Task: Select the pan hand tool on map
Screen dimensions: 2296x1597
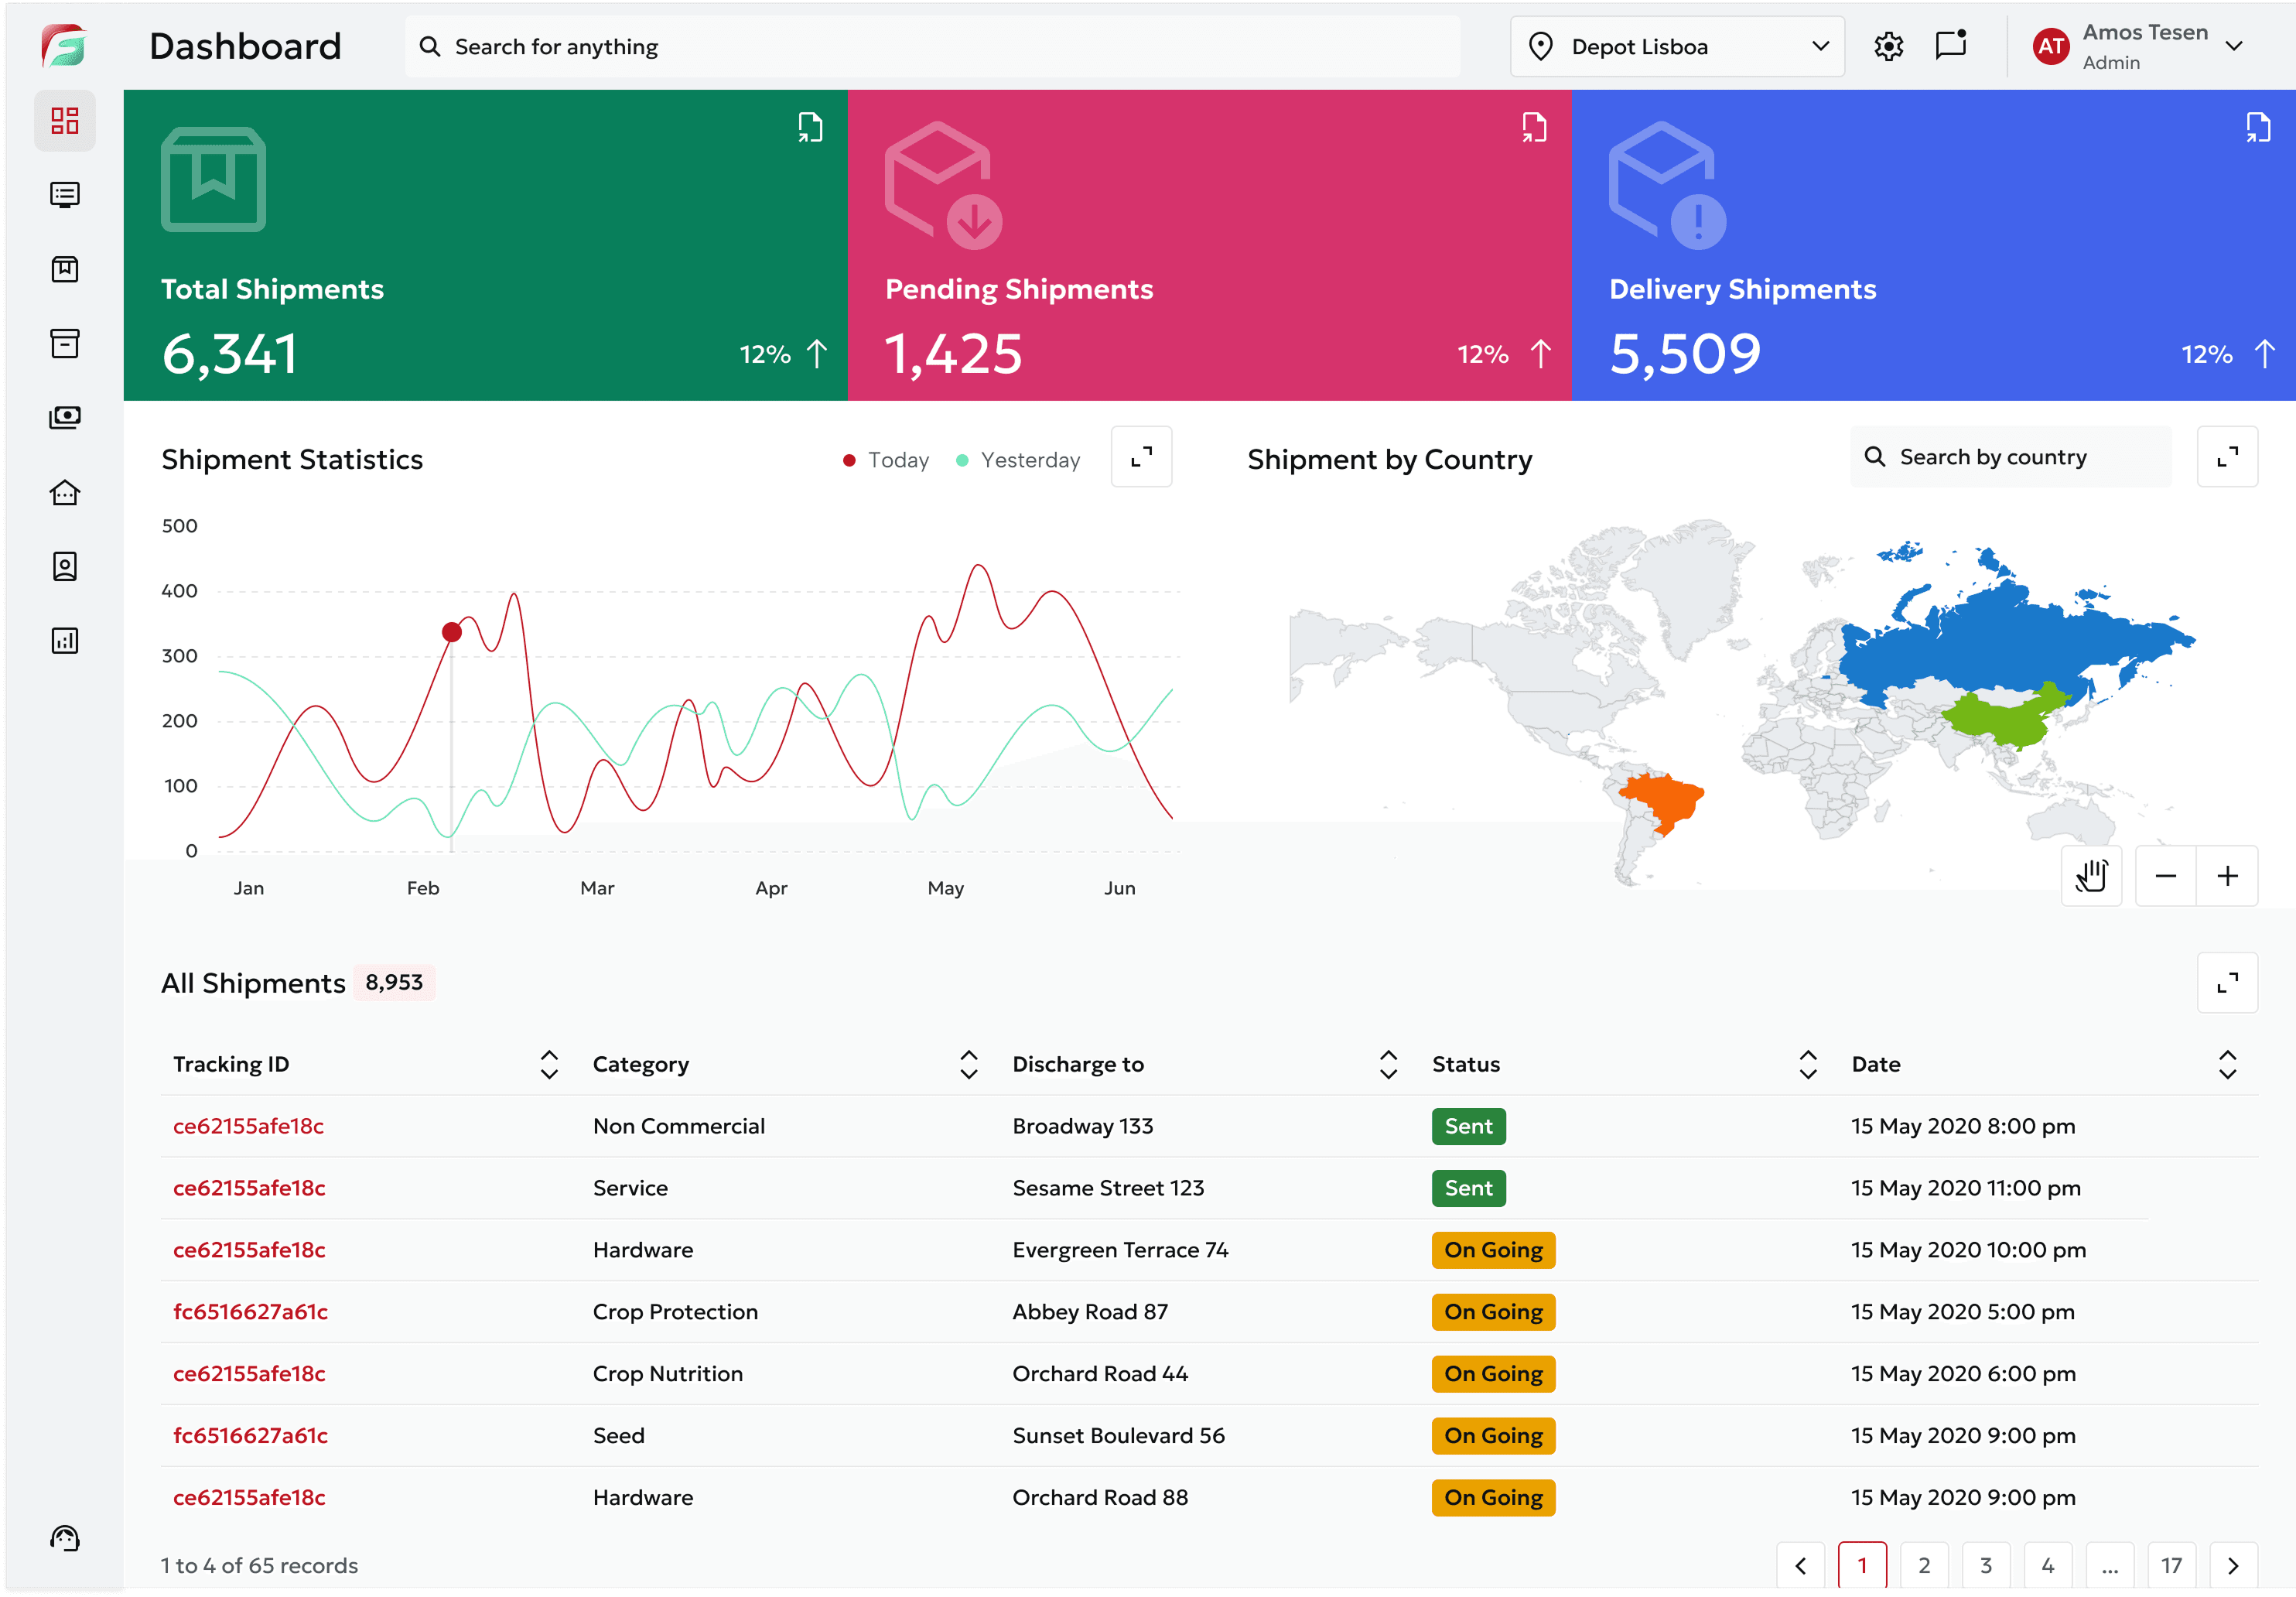Action: click(x=2091, y=876)
